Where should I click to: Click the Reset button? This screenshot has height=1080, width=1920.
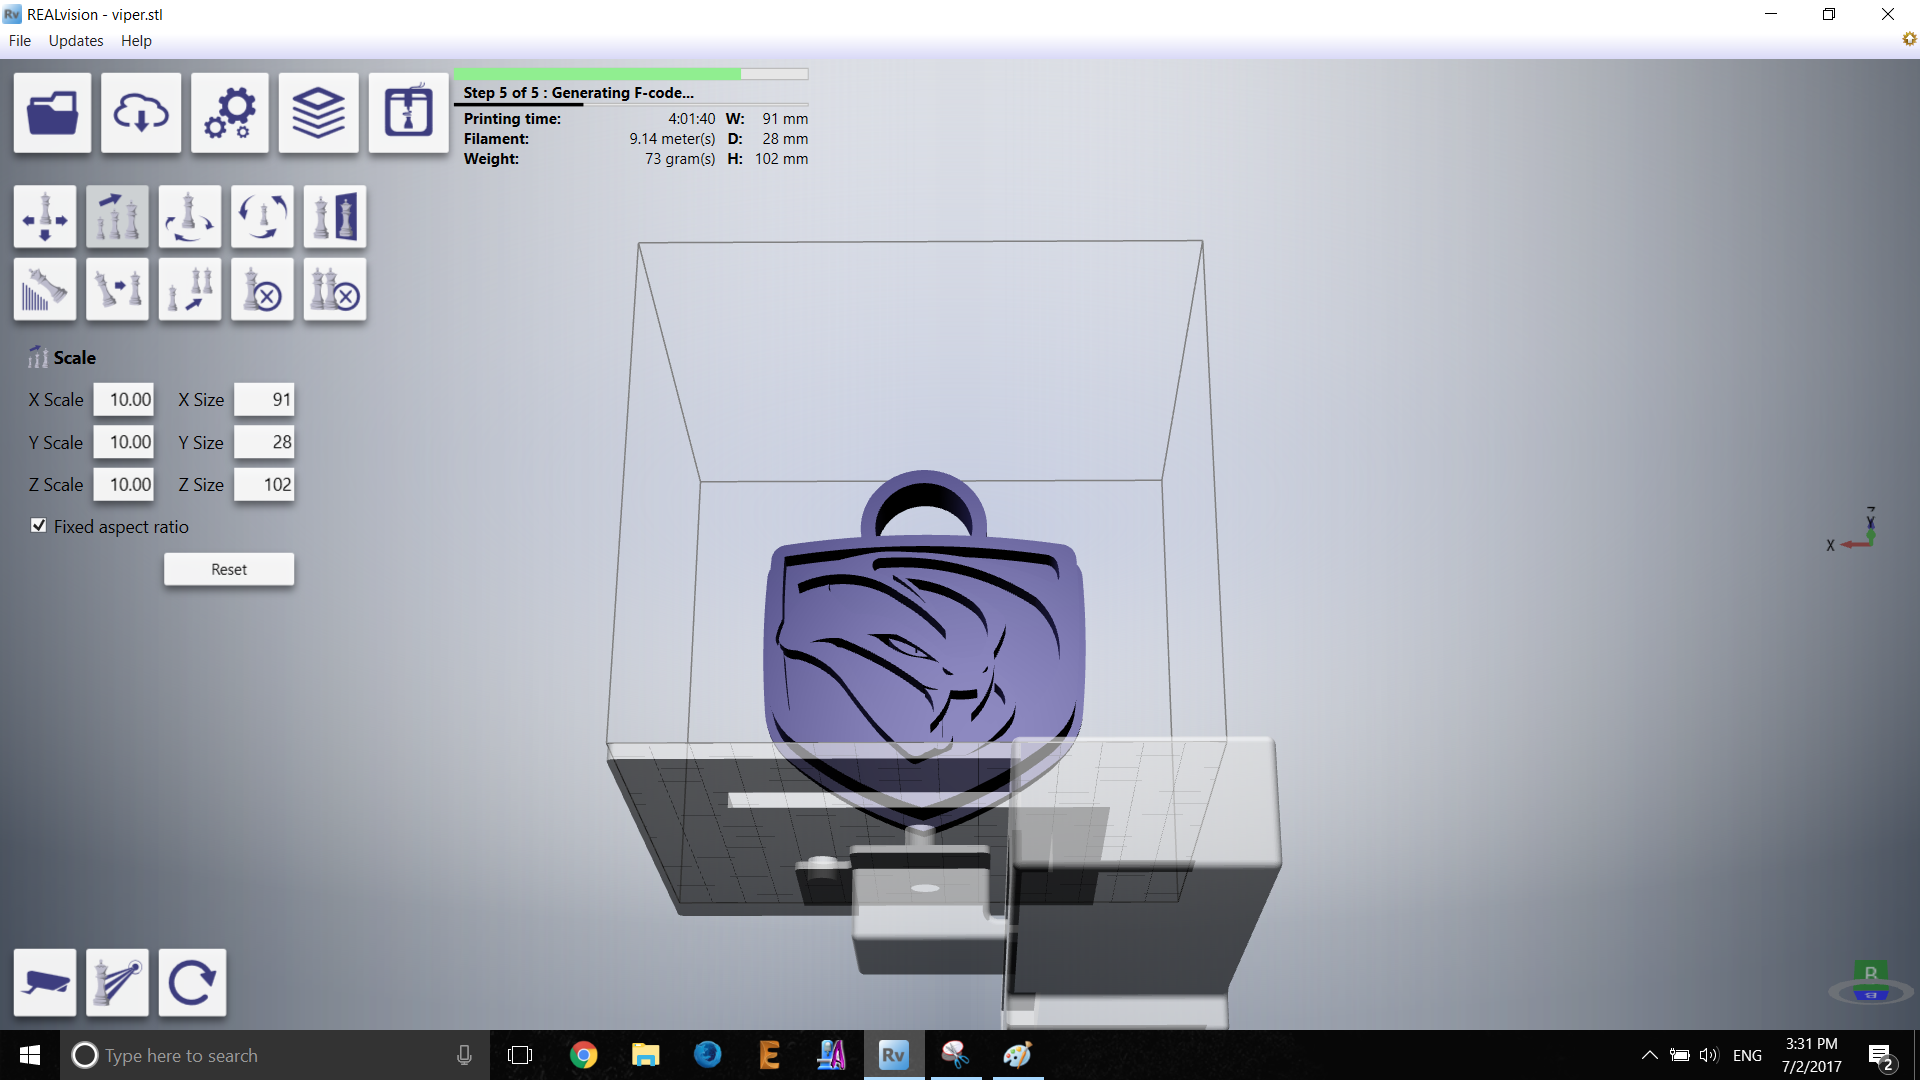pyautogui.click(x=229, y=569)
